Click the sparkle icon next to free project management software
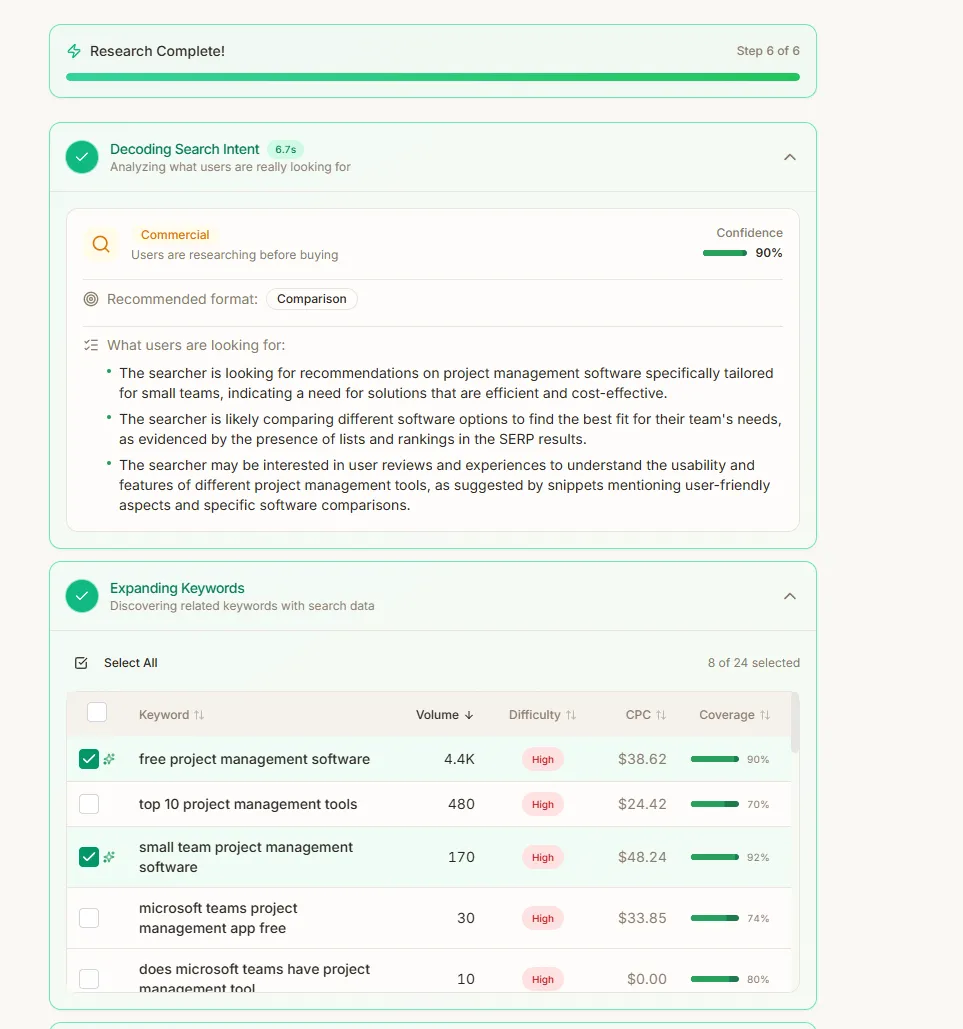 (x=110, y=759)
